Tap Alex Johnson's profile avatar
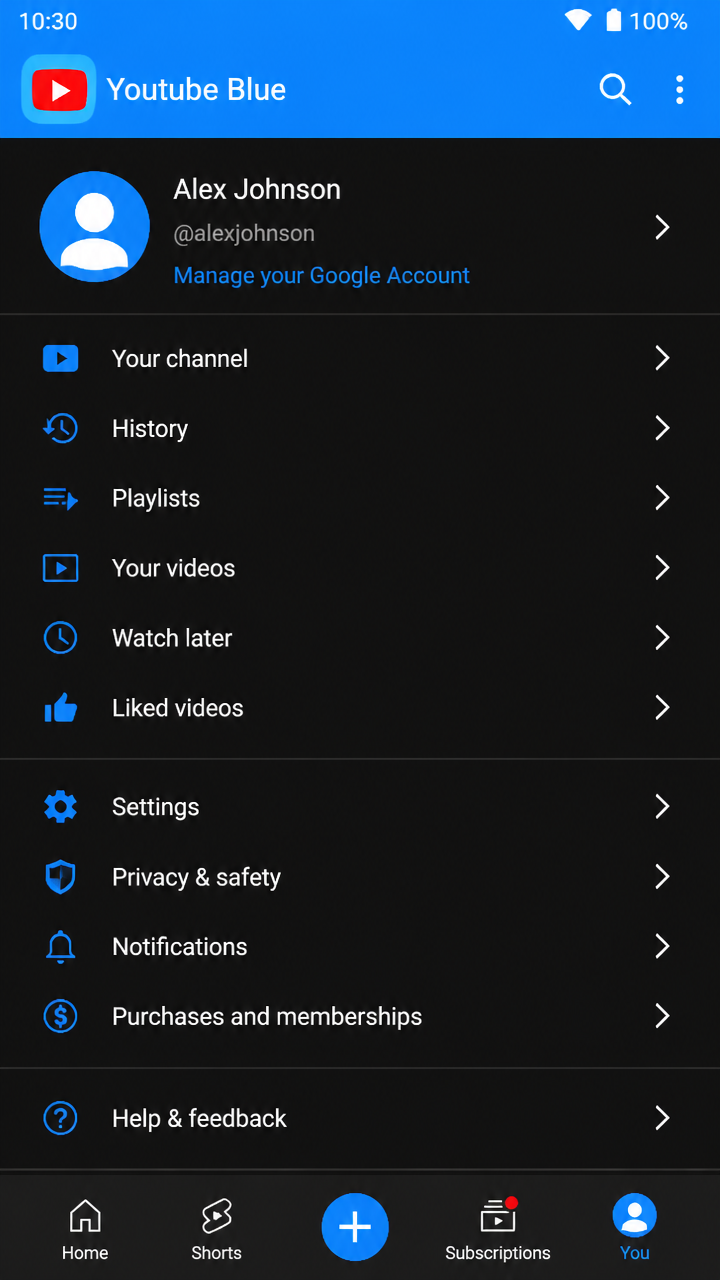 [95, 227]
